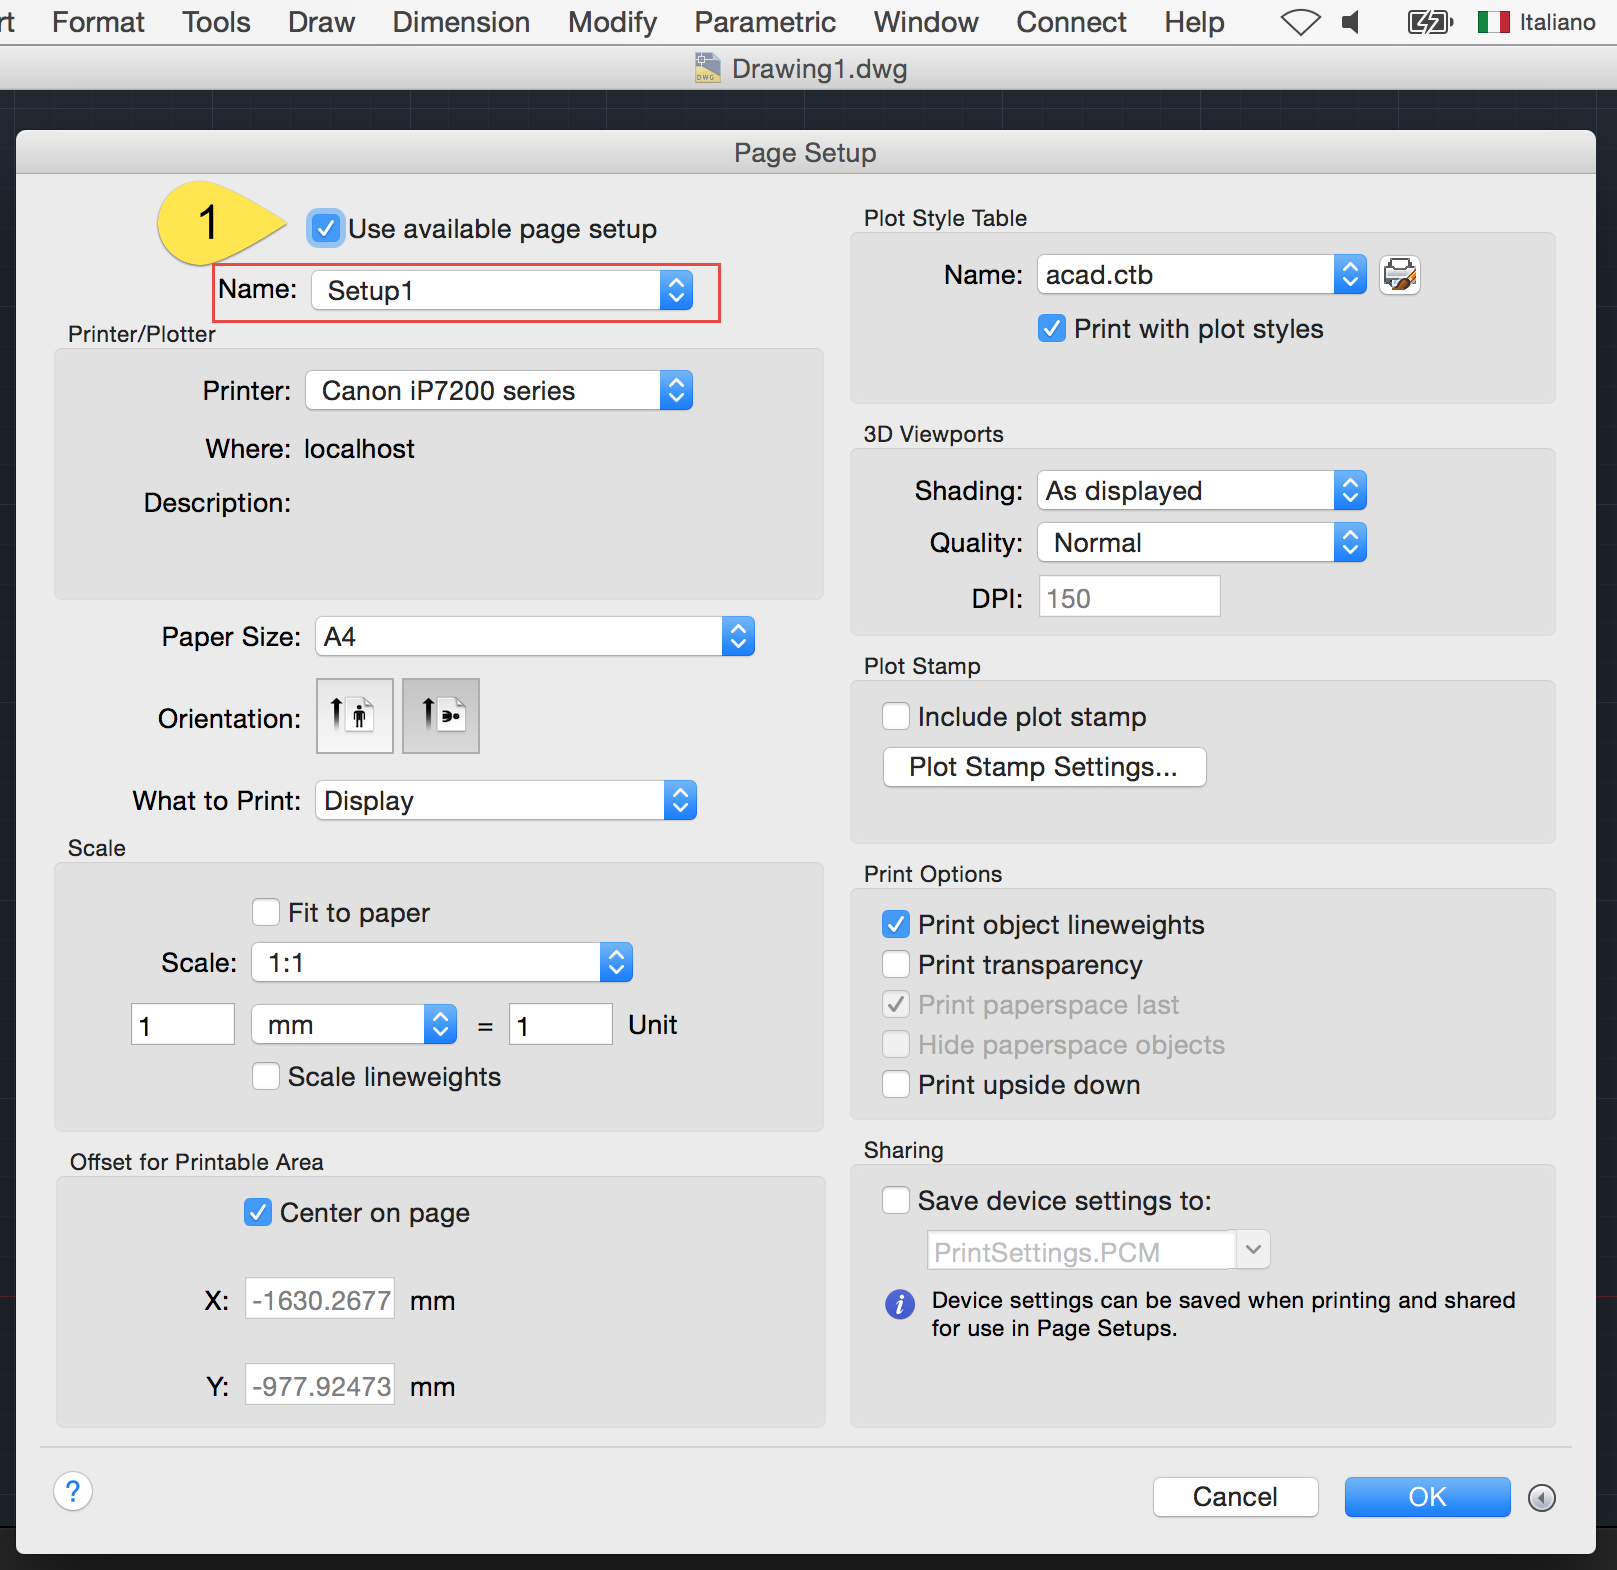Screen dimensions: 1617x1570
Task: Check Include plot stamp
Action: pyautogui.click(x=895, y=716)
